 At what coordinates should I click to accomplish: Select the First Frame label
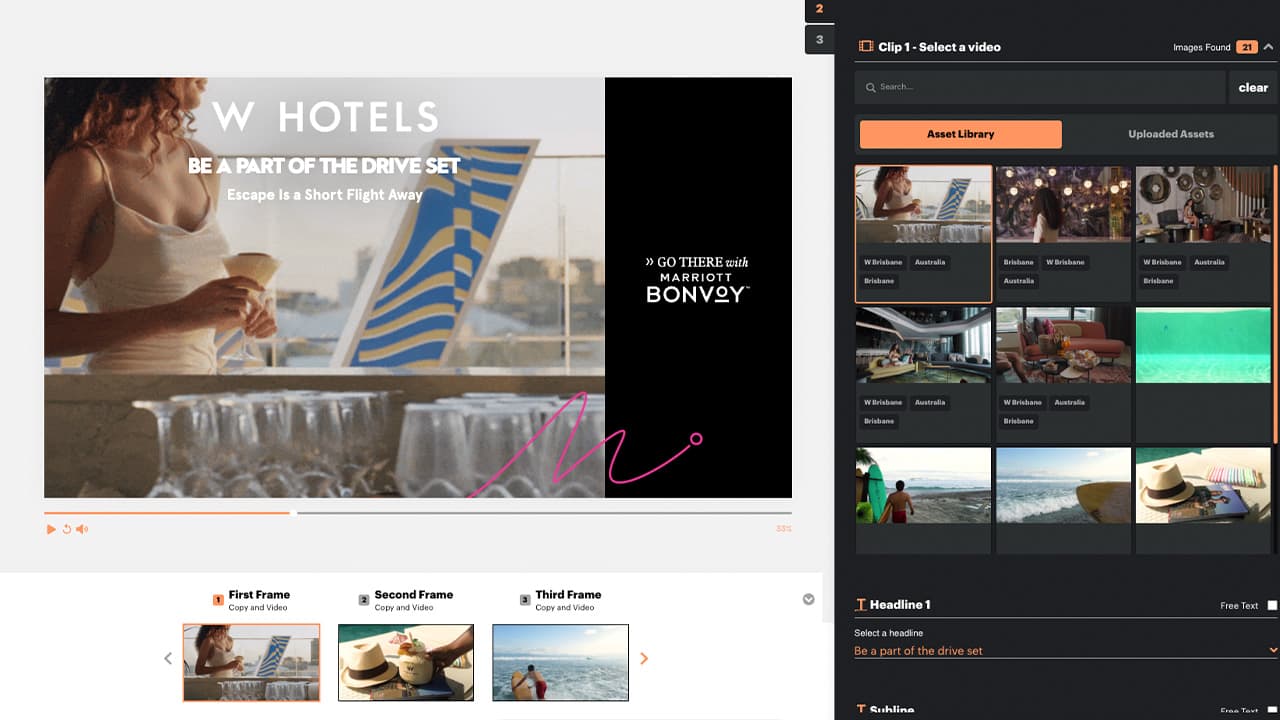coord(259,594)
